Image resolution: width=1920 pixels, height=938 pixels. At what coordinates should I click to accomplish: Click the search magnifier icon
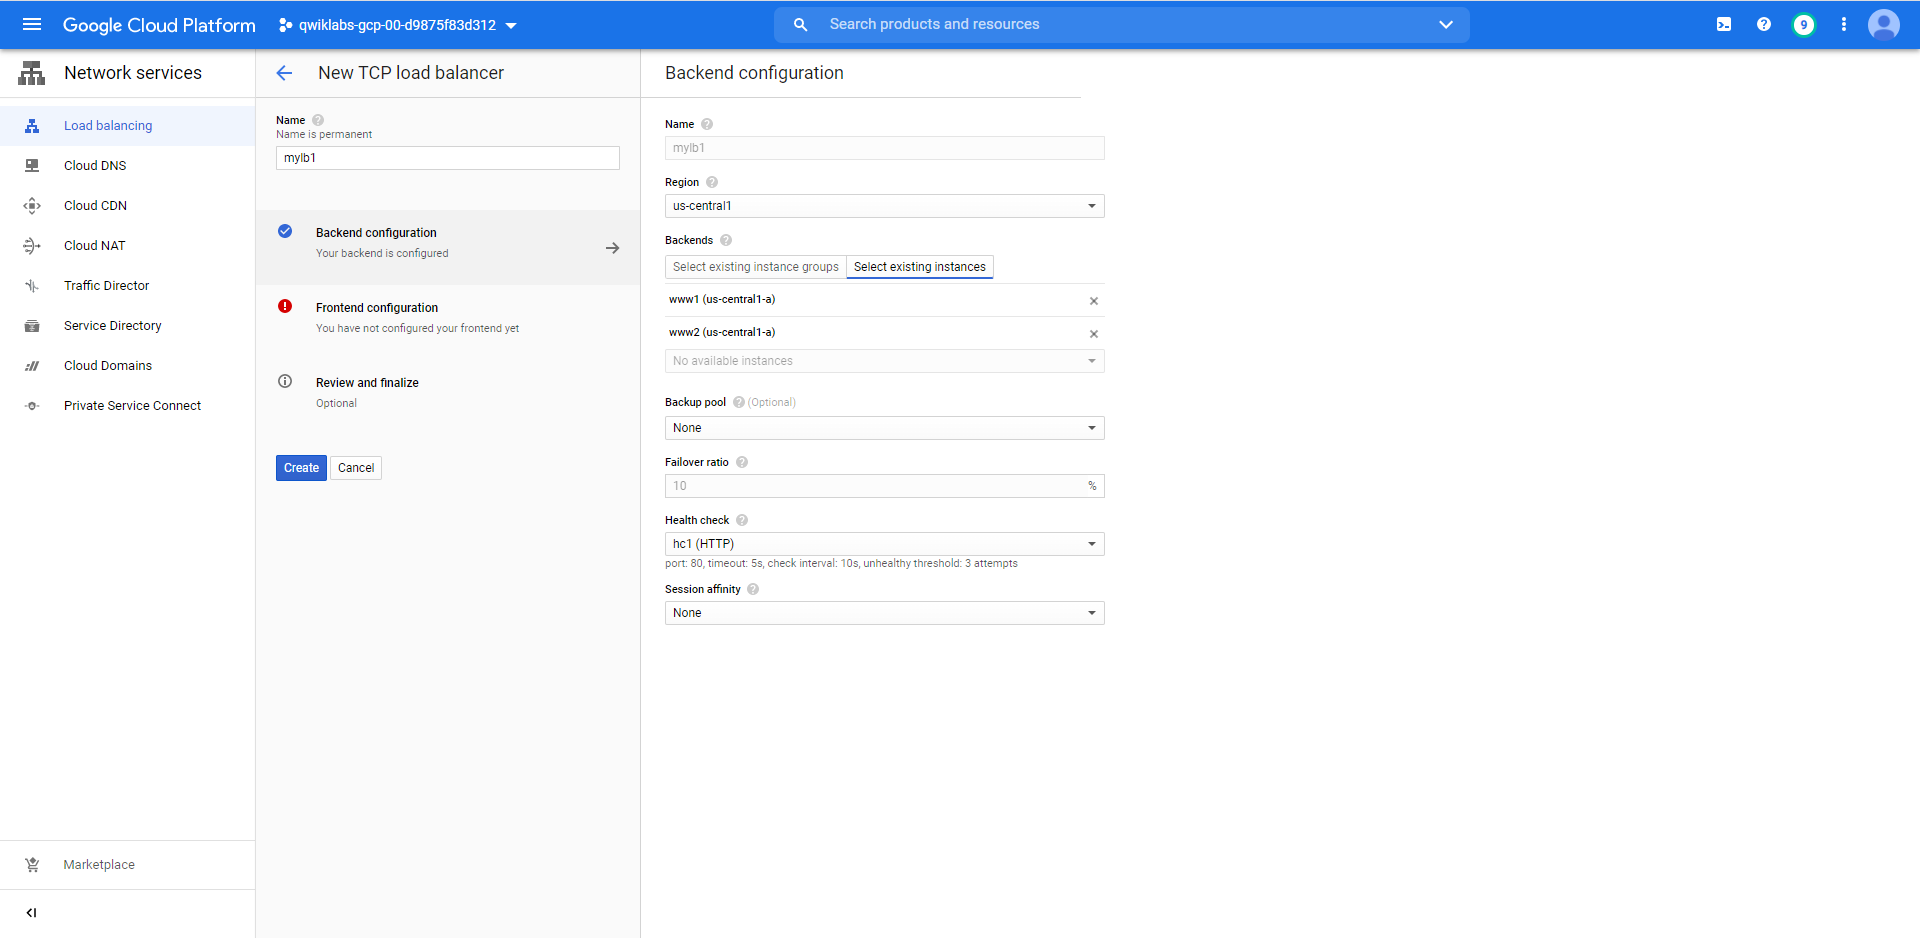(x=800, y=24)
